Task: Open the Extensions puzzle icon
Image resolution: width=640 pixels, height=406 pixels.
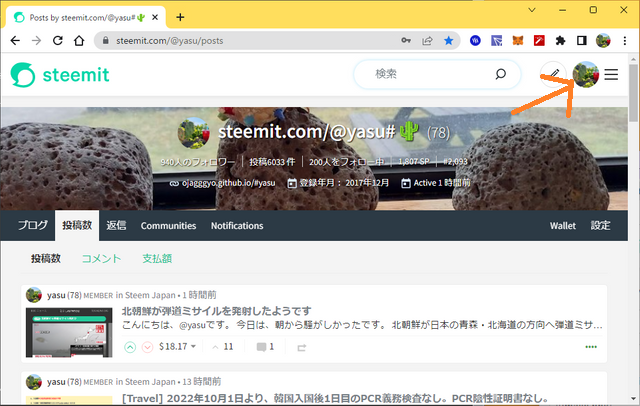Action: (x=560, y=40)
